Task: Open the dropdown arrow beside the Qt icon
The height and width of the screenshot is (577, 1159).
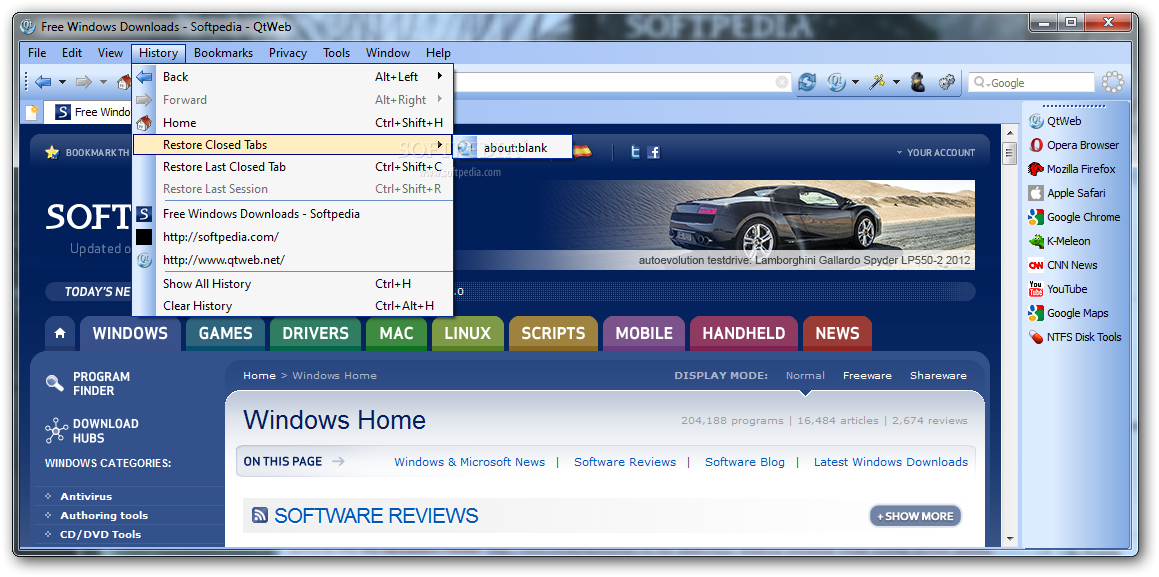Action: [855, 83]
